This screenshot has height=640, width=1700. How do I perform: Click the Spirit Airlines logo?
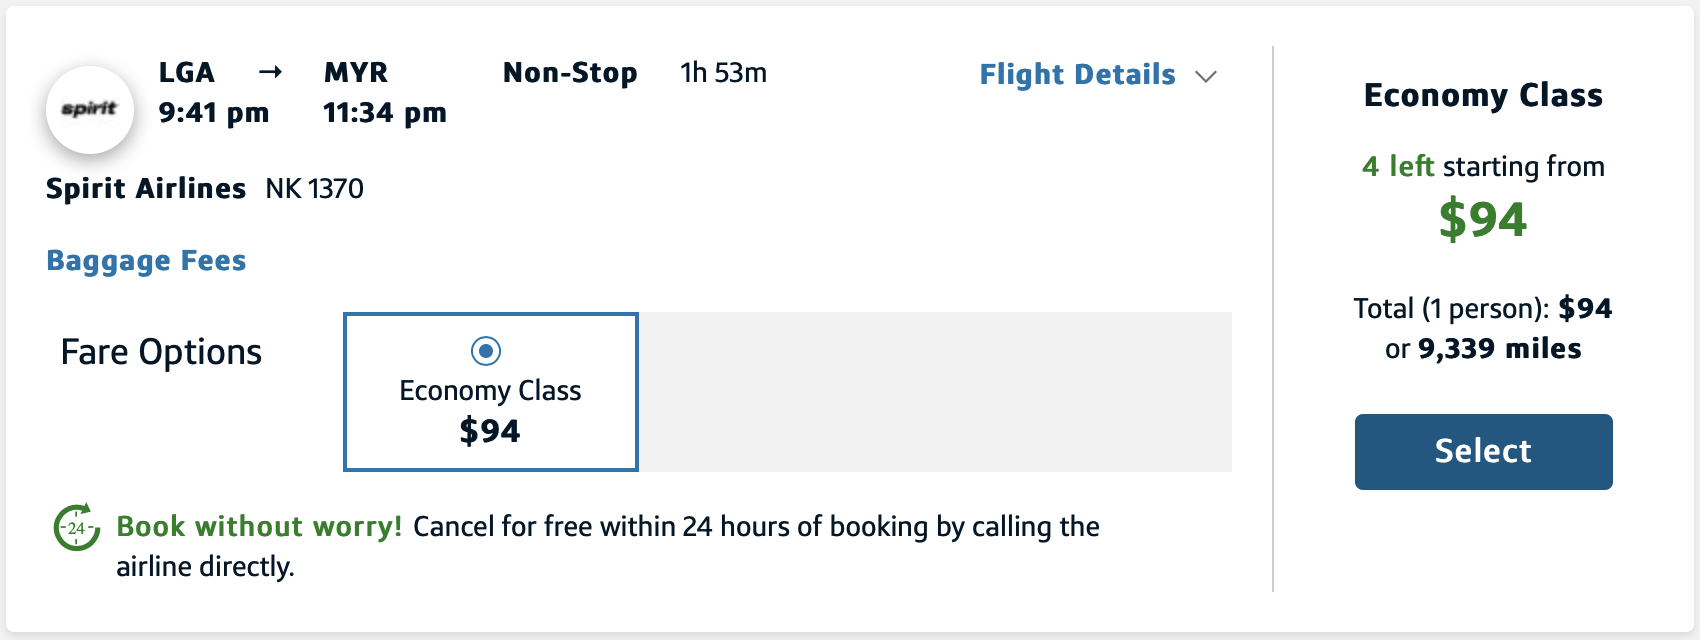click(90, 110)
